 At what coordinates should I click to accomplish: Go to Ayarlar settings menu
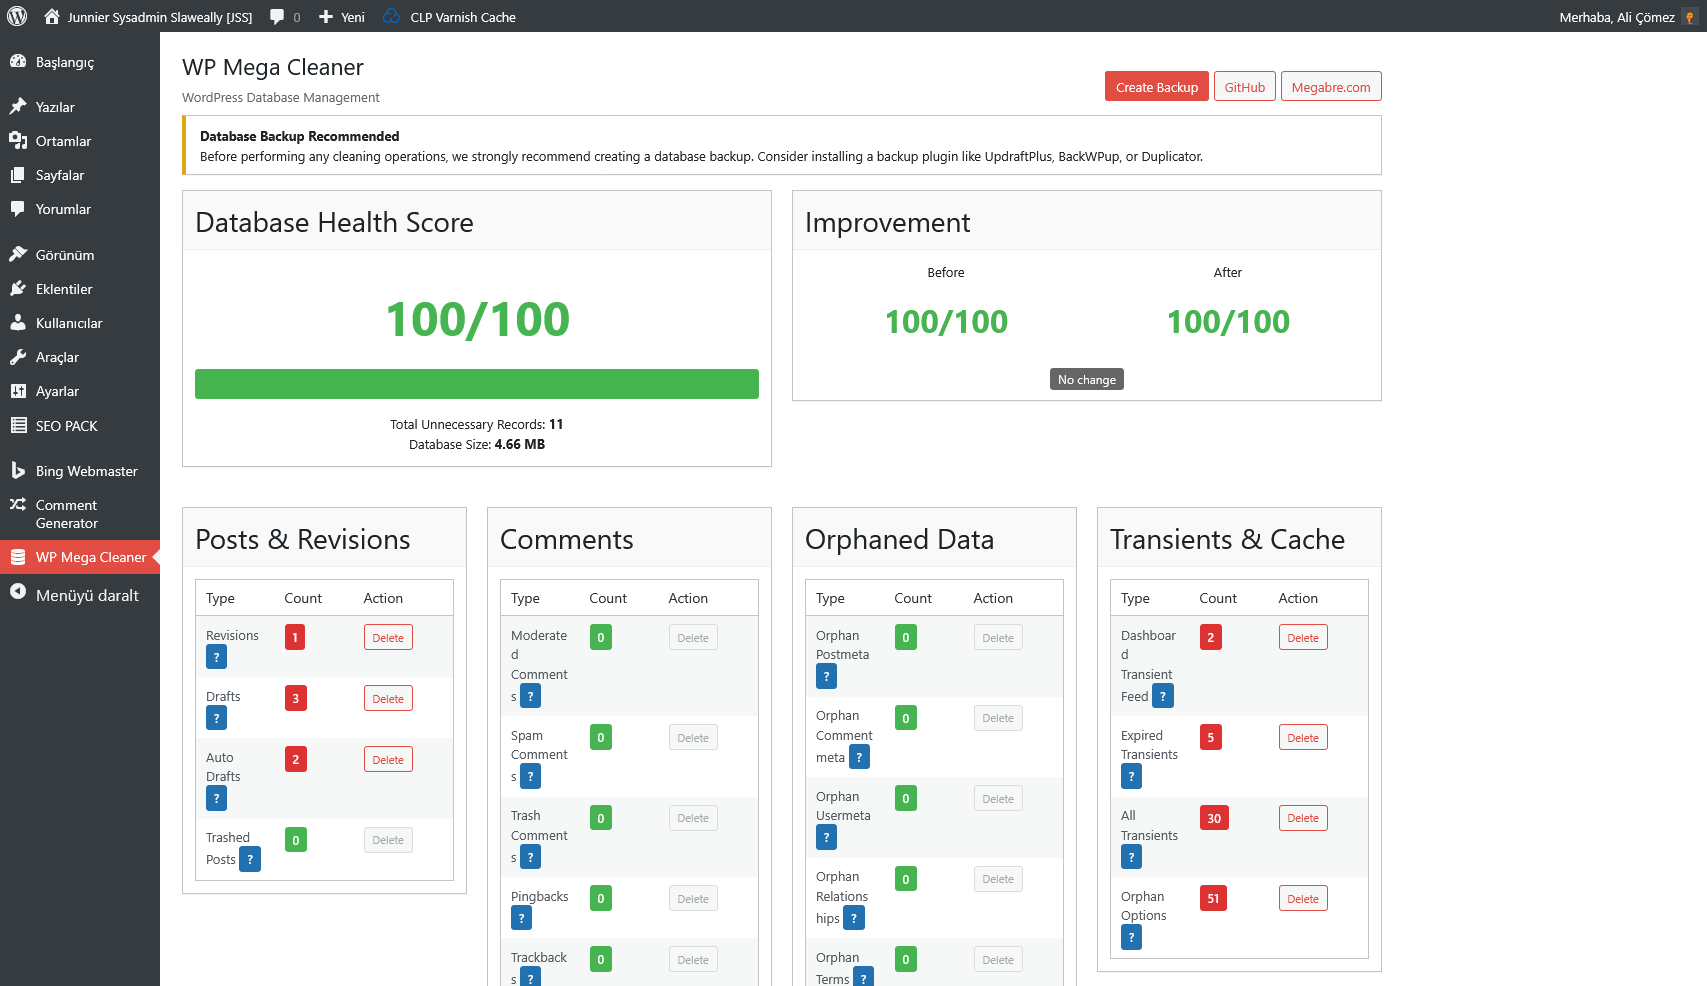57,391
